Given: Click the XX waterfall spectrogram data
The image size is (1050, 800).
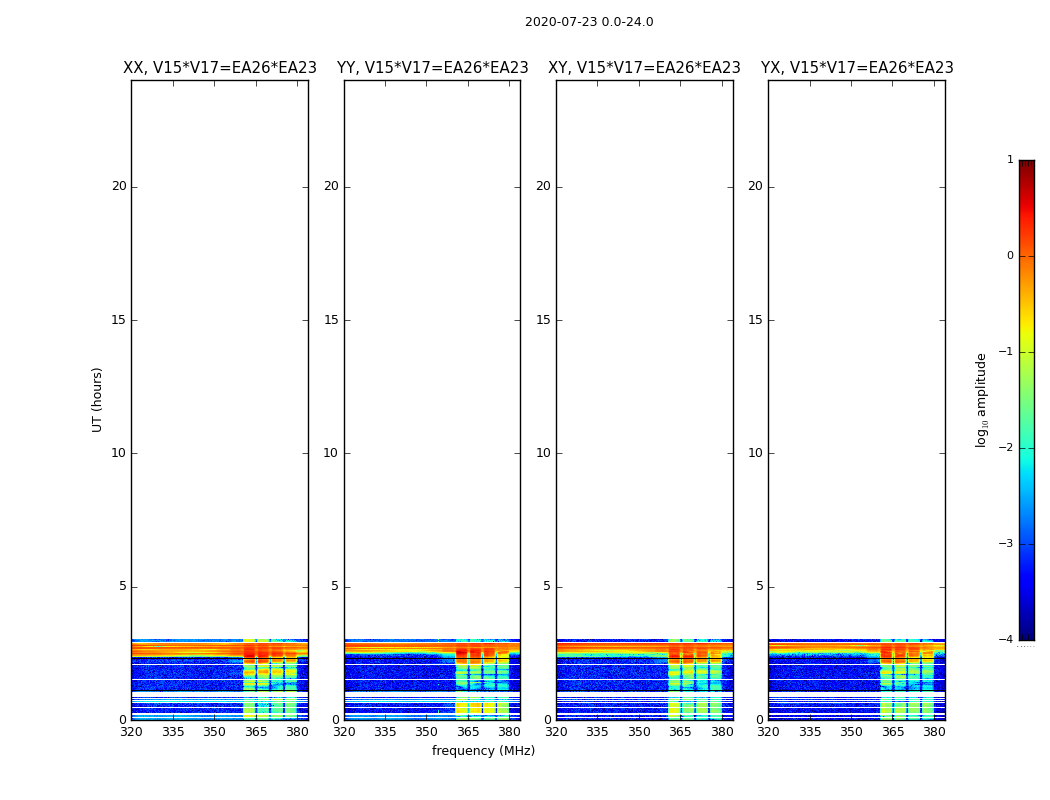Looking at the screenshot, I should point(220,679).
